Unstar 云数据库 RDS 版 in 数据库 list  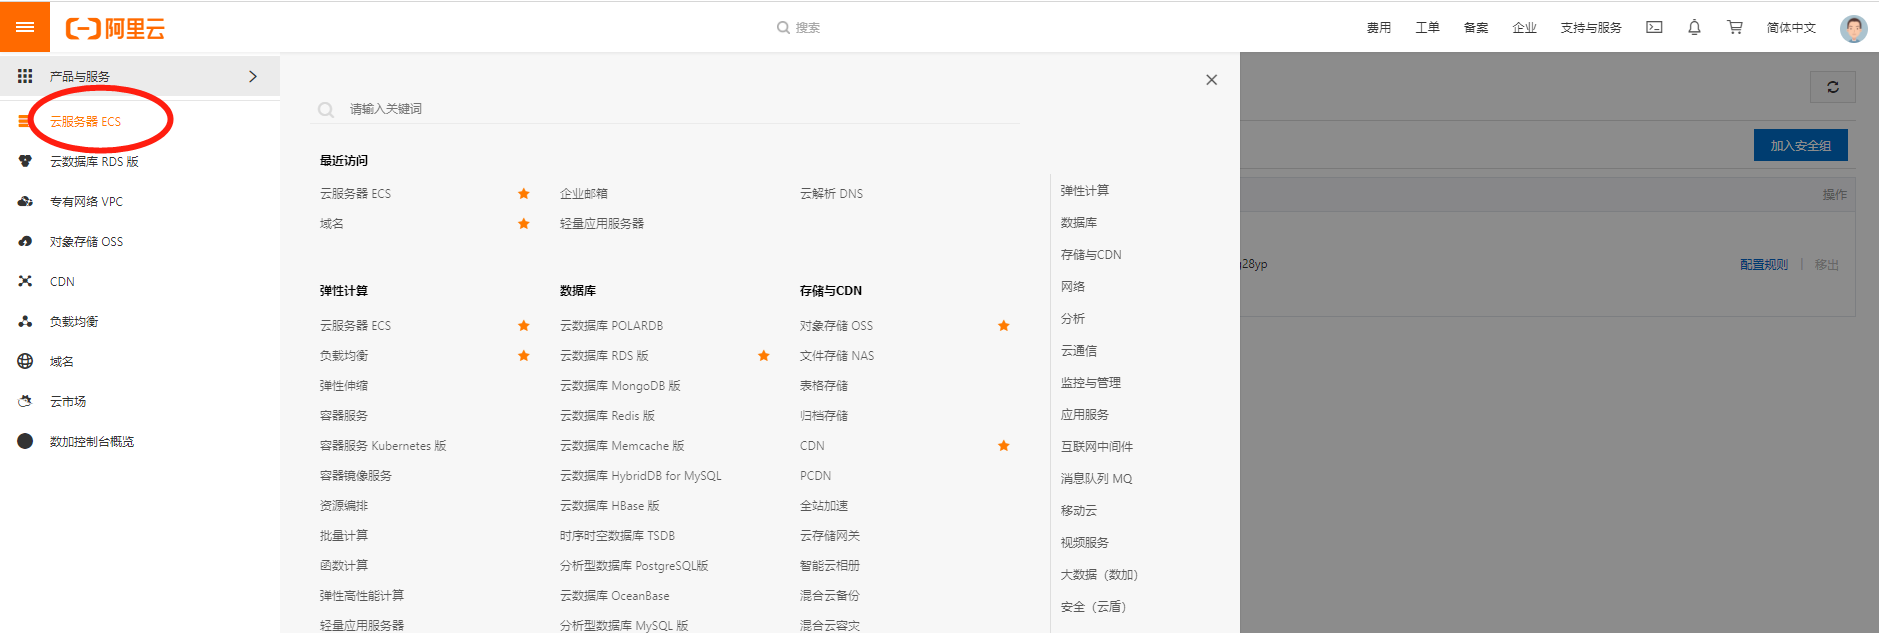tap(763, 356)
